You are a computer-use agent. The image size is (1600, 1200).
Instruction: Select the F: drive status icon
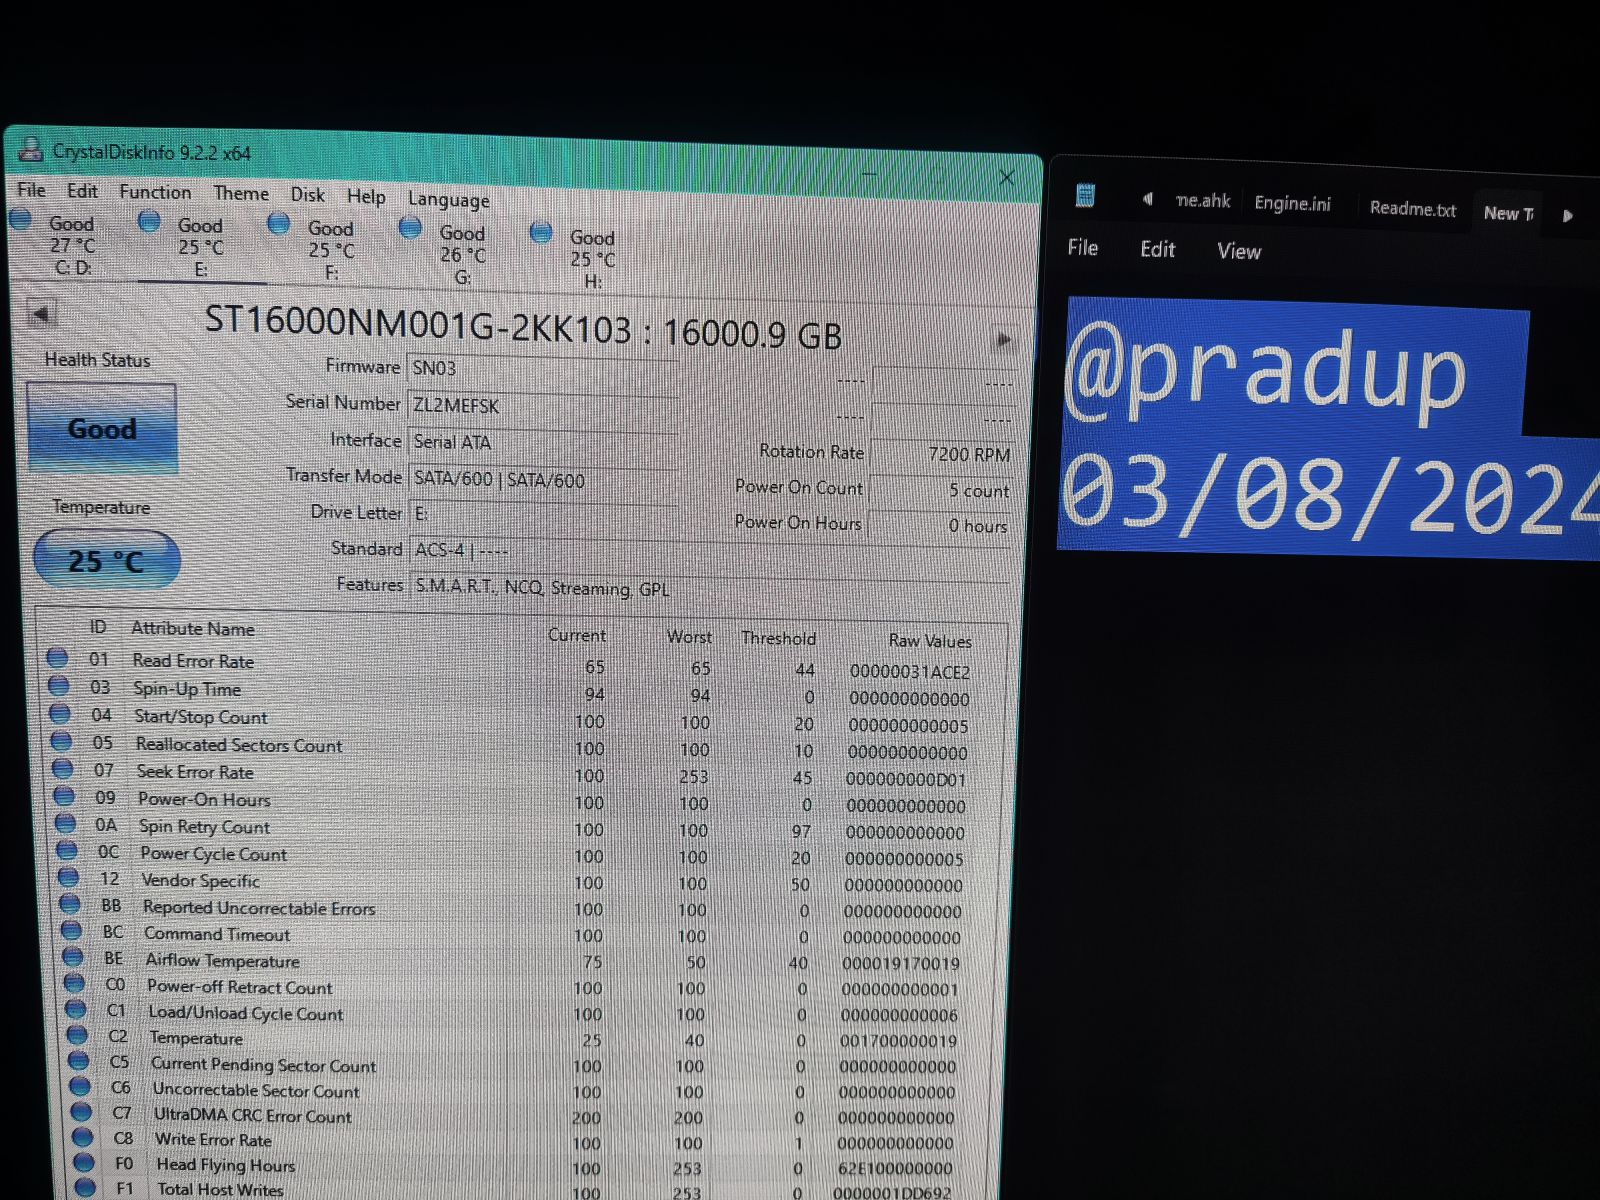pos(279,224)
